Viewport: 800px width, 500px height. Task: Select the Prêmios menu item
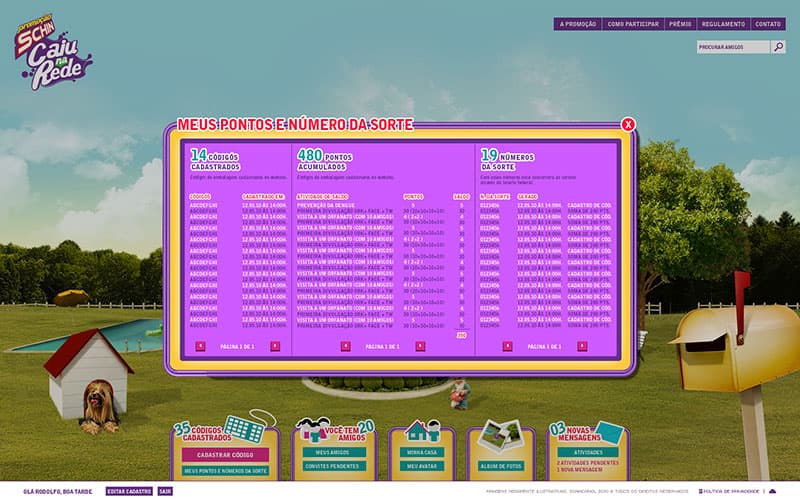tap(680, 24)
